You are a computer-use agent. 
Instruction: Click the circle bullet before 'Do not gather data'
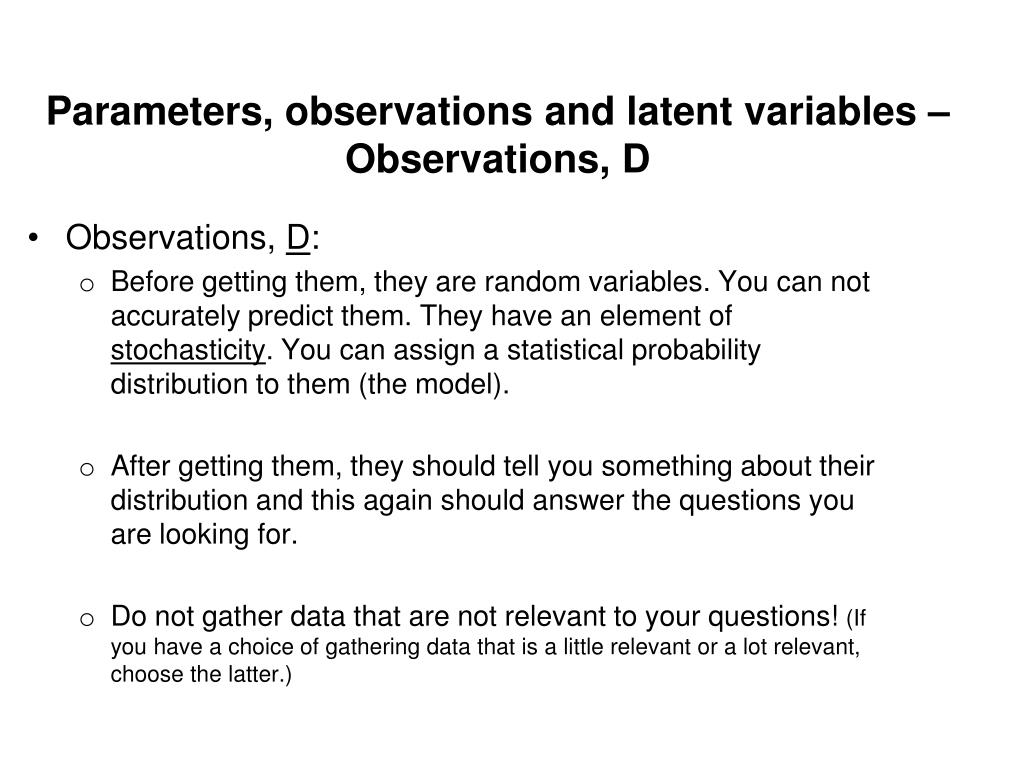[87, 619]
